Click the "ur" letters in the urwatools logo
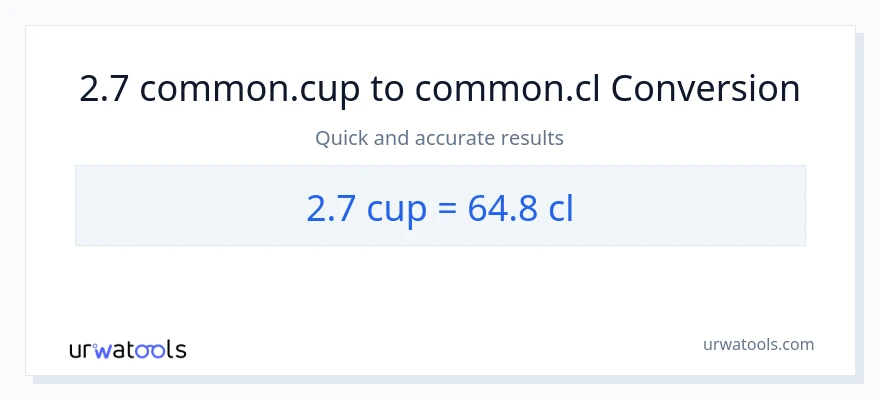 point(82,350)
